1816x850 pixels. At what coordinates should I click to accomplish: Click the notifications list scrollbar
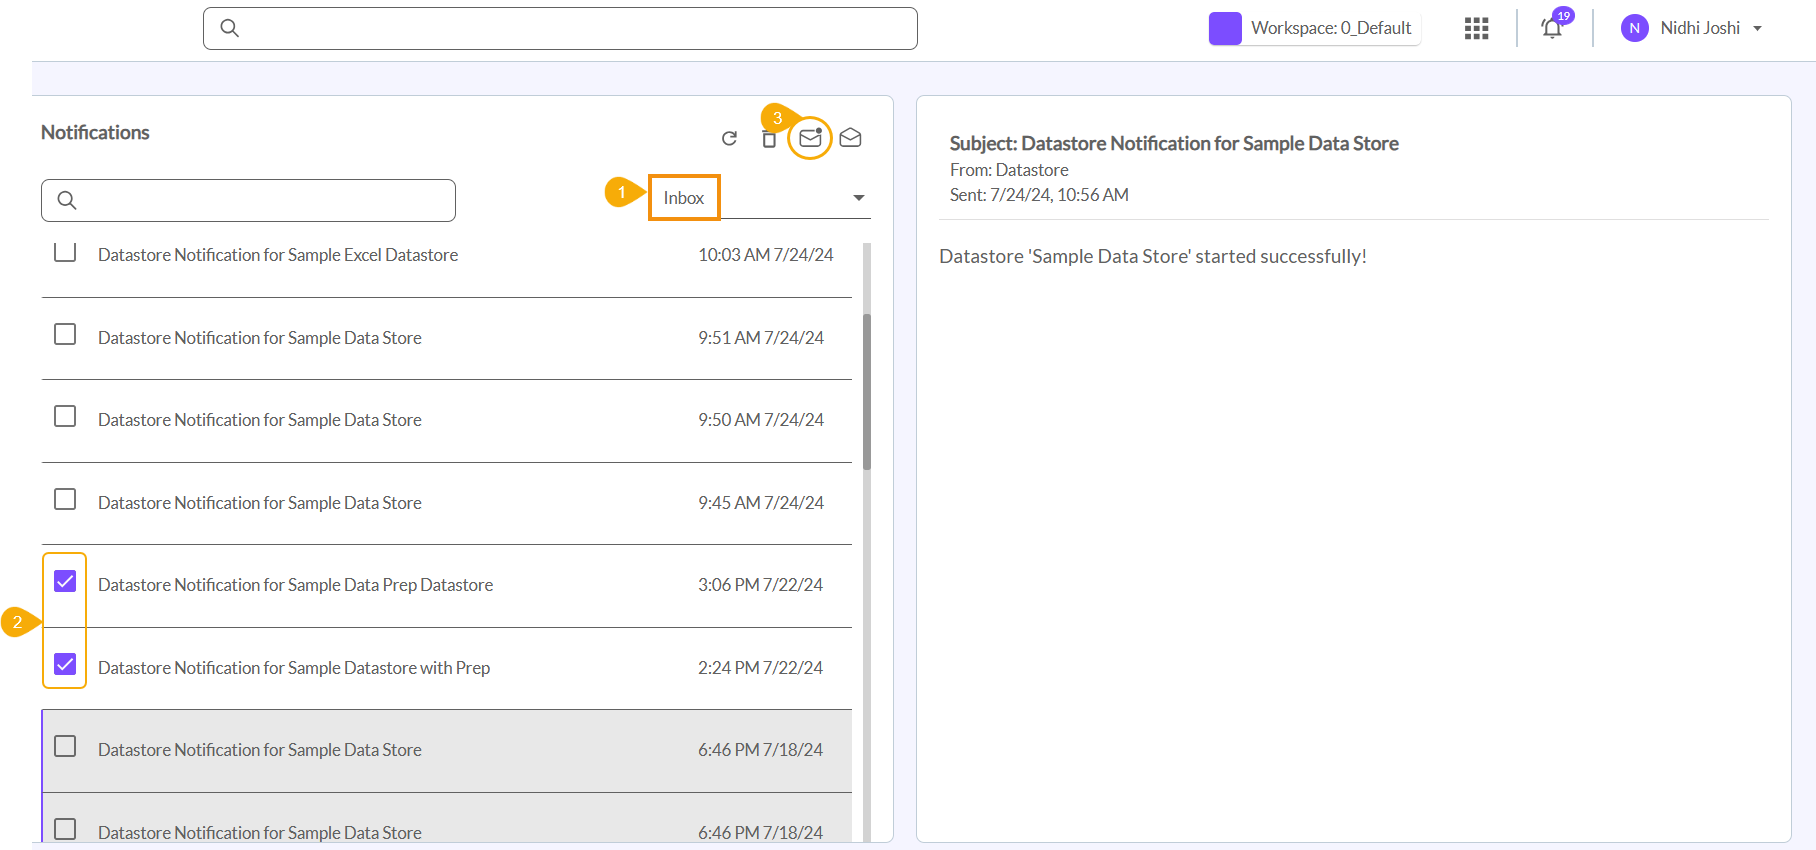[x=867, y=392]
